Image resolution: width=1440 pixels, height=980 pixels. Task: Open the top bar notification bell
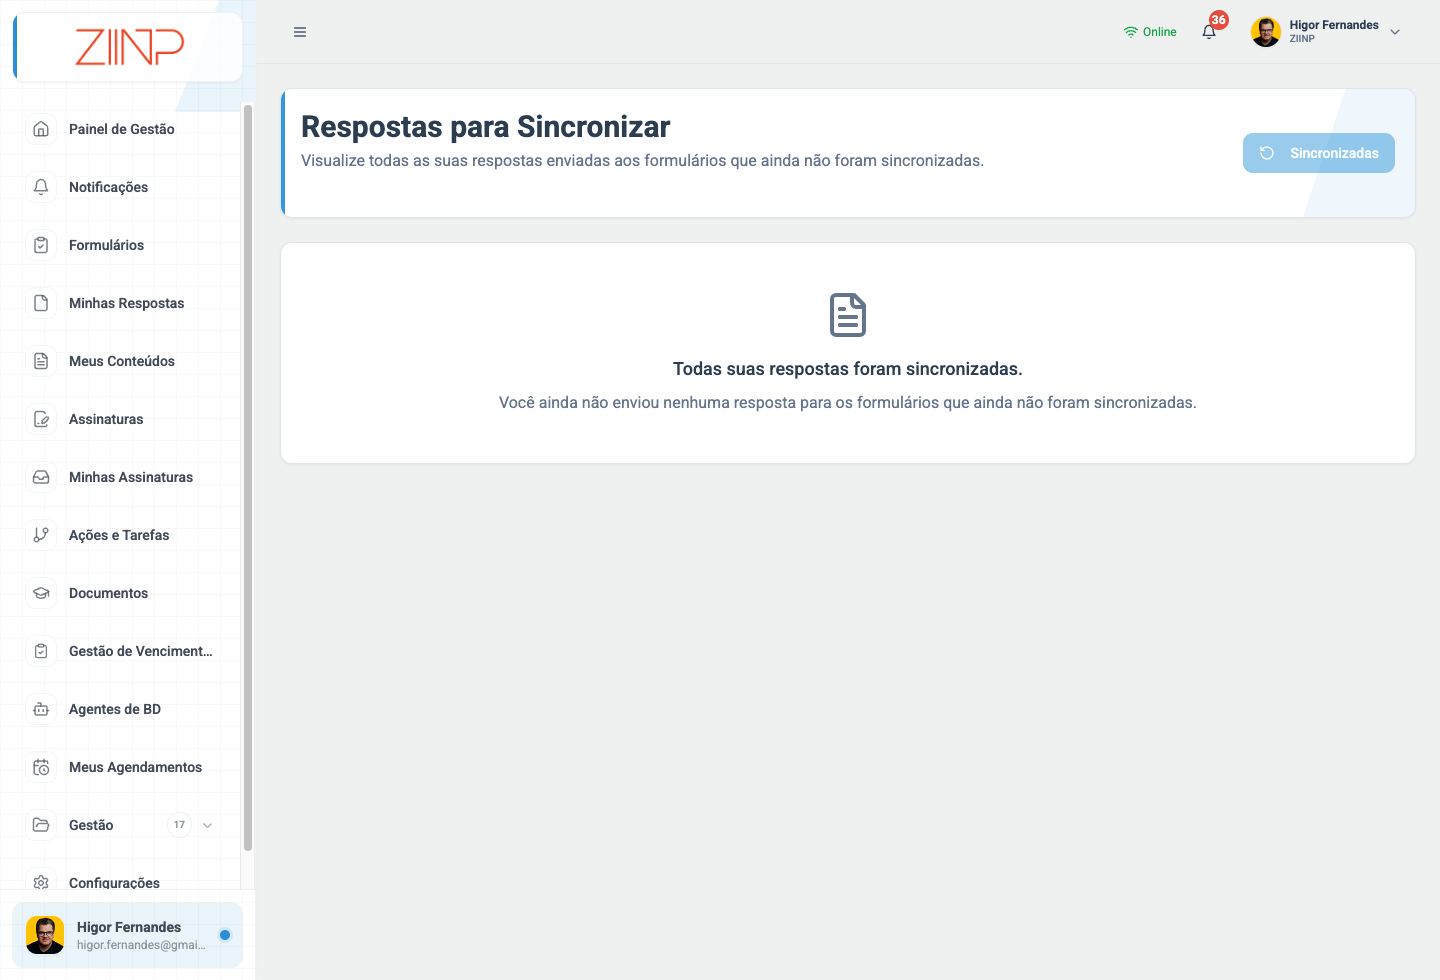[x=1209, y=32]
